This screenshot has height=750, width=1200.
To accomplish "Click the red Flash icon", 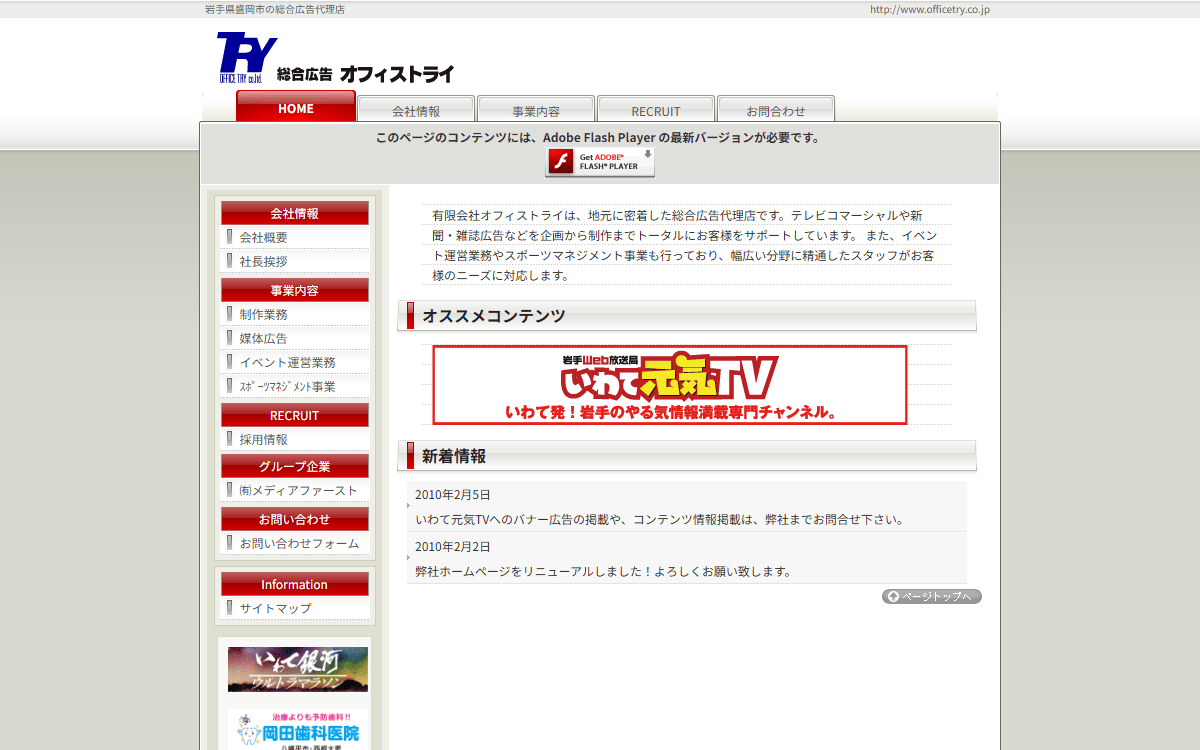I will click(x=561, y=162).
